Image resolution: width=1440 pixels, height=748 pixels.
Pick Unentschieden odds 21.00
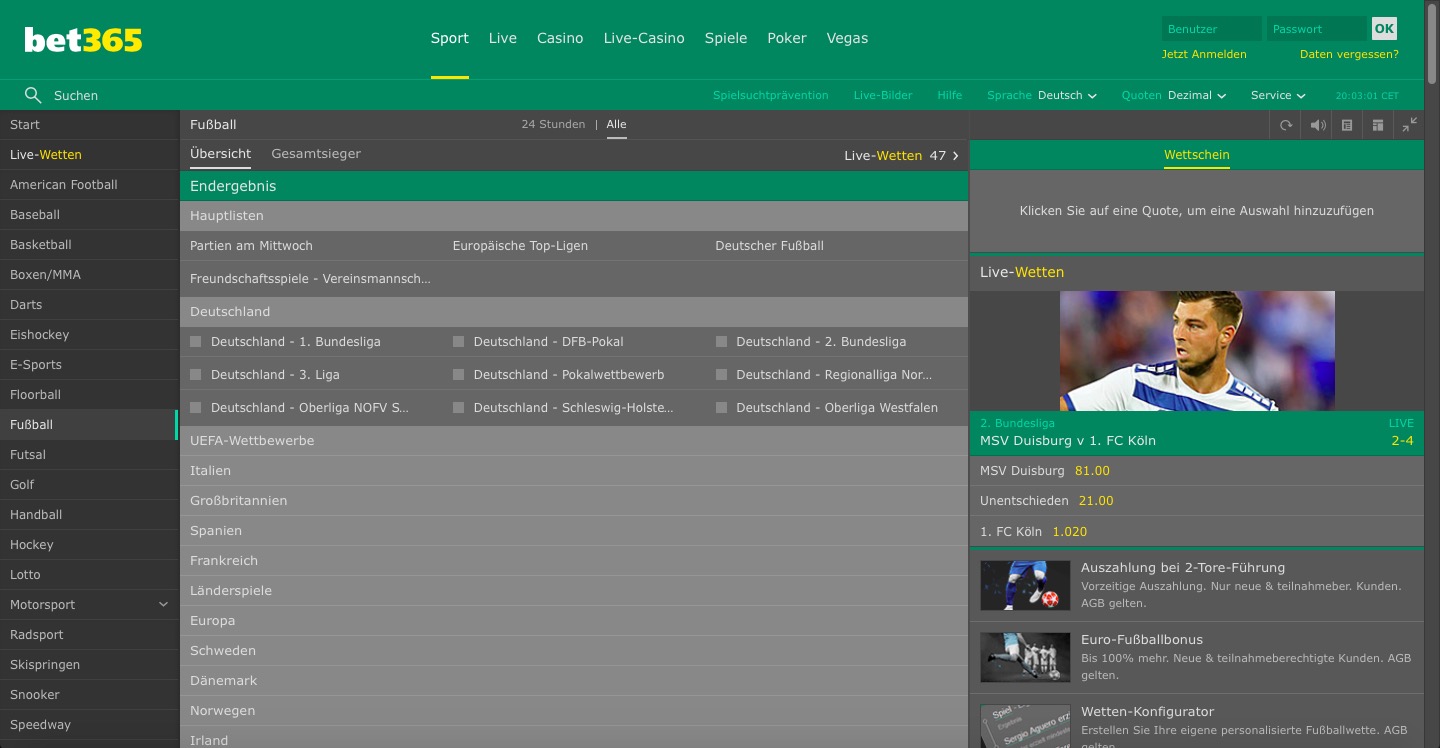(1096, 501)
